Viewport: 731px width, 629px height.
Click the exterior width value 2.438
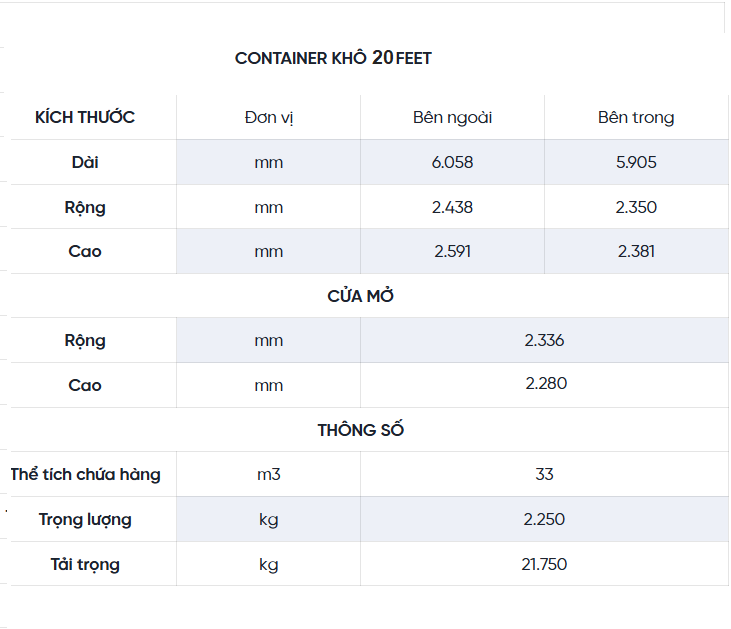coord(452,207)
